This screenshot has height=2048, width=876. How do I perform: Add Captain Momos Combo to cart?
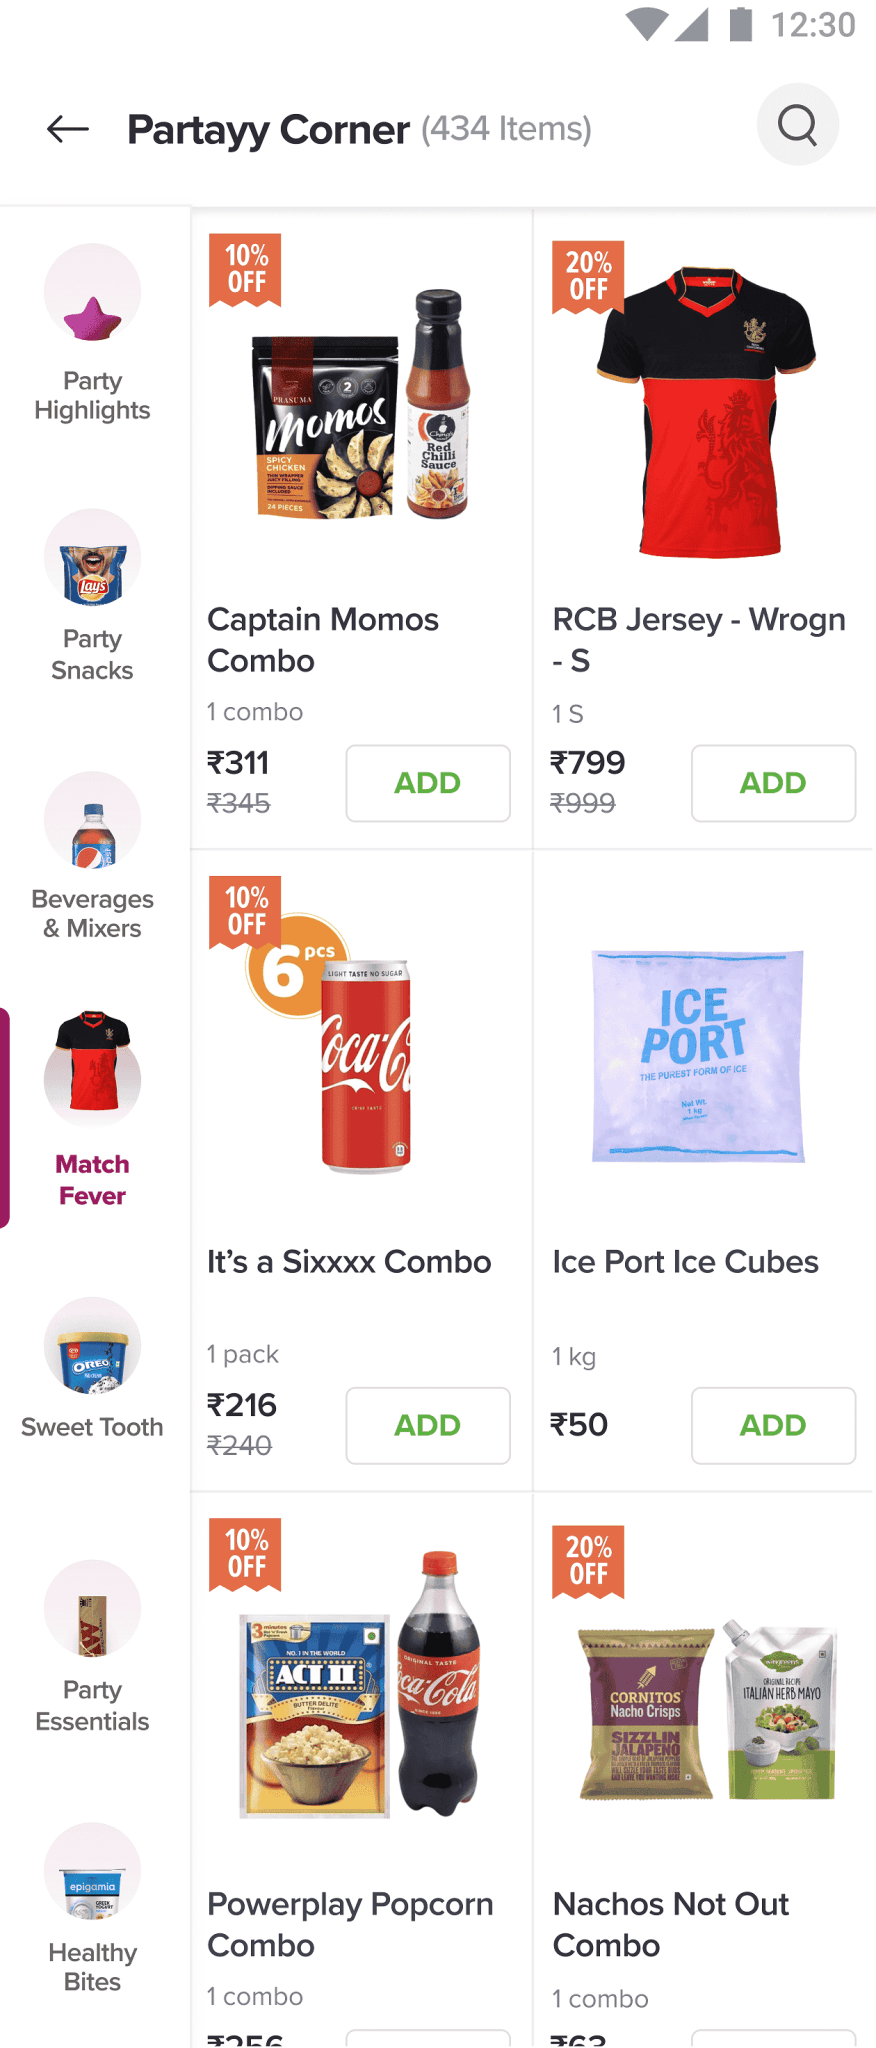(x=428, y=783)
